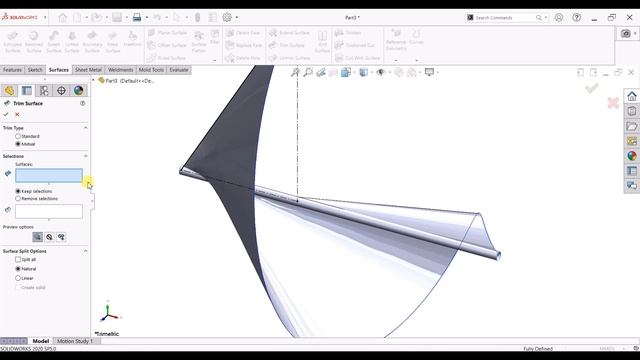Click the Hide/Show Items eye icon
The image size is (640, 360).
[381, 72]
